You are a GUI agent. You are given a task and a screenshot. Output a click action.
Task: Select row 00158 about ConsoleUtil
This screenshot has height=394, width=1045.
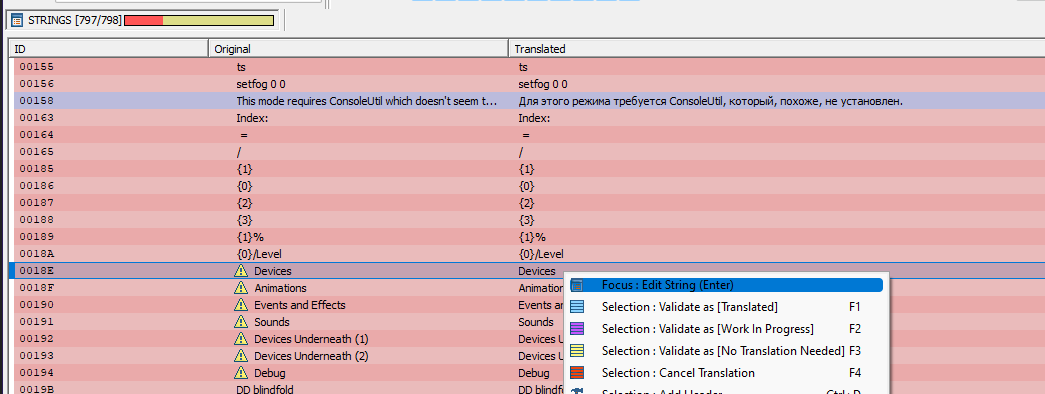point(529,101)
